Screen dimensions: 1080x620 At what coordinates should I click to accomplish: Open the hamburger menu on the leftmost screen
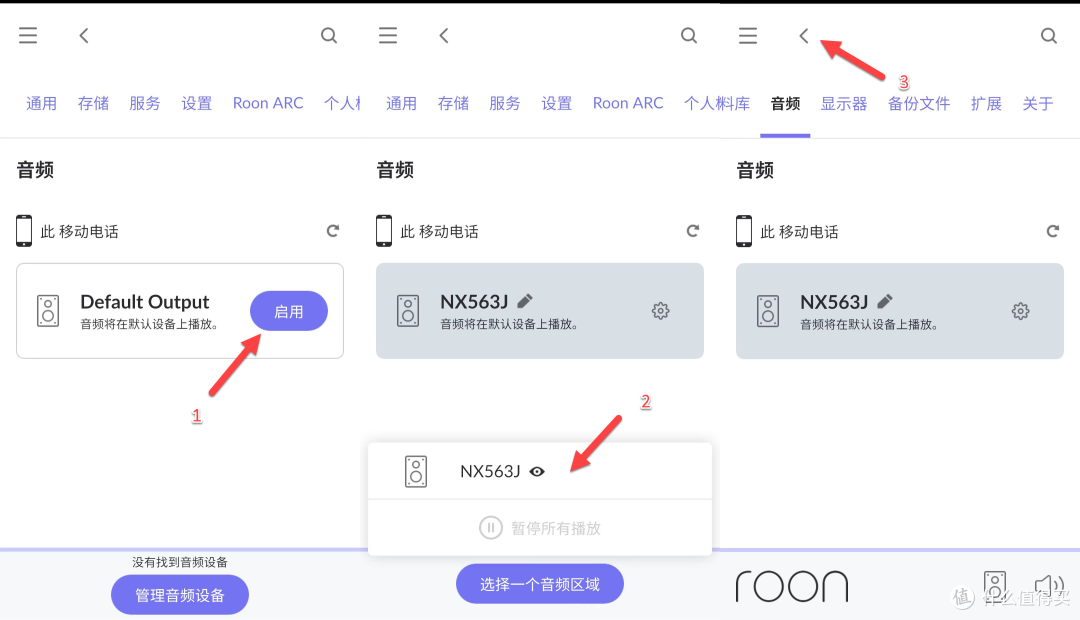[x=28, y=35]
